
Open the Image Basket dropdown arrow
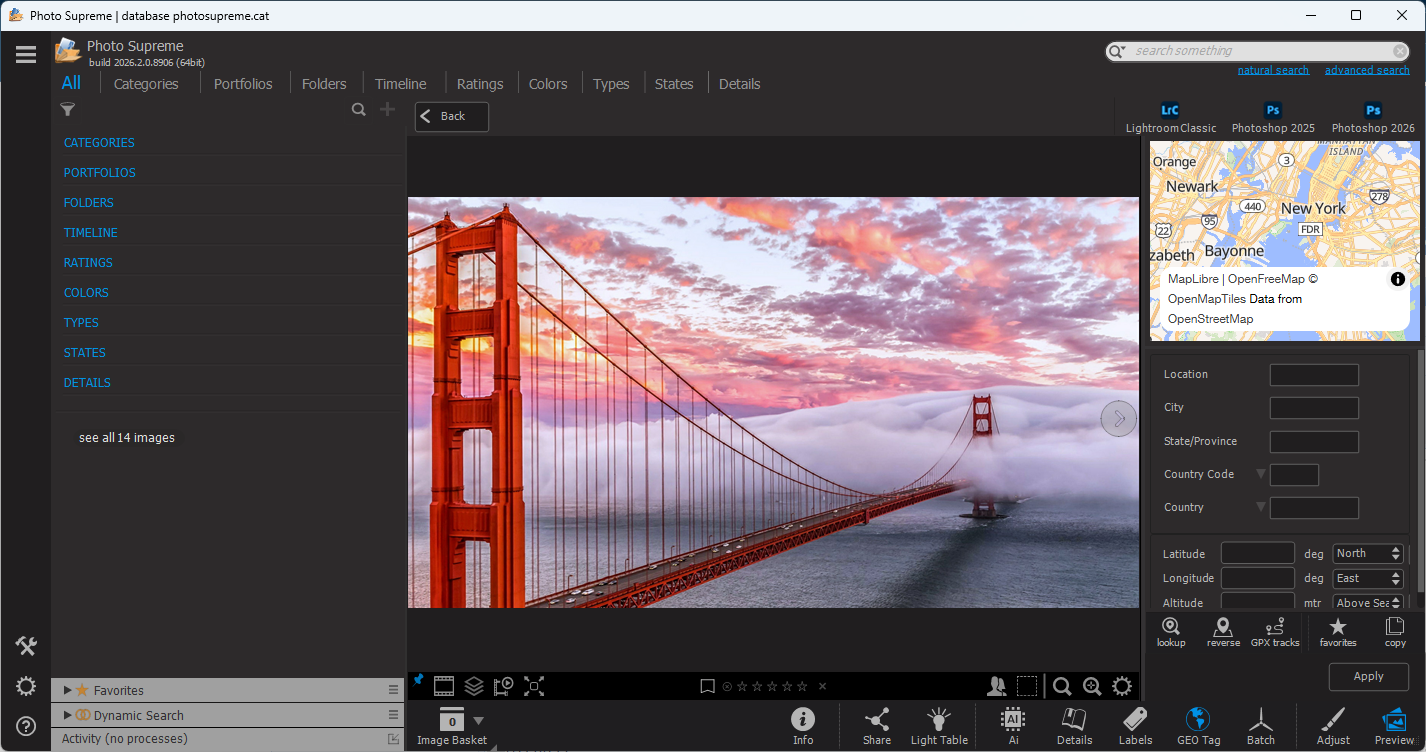tap(478, 720)
